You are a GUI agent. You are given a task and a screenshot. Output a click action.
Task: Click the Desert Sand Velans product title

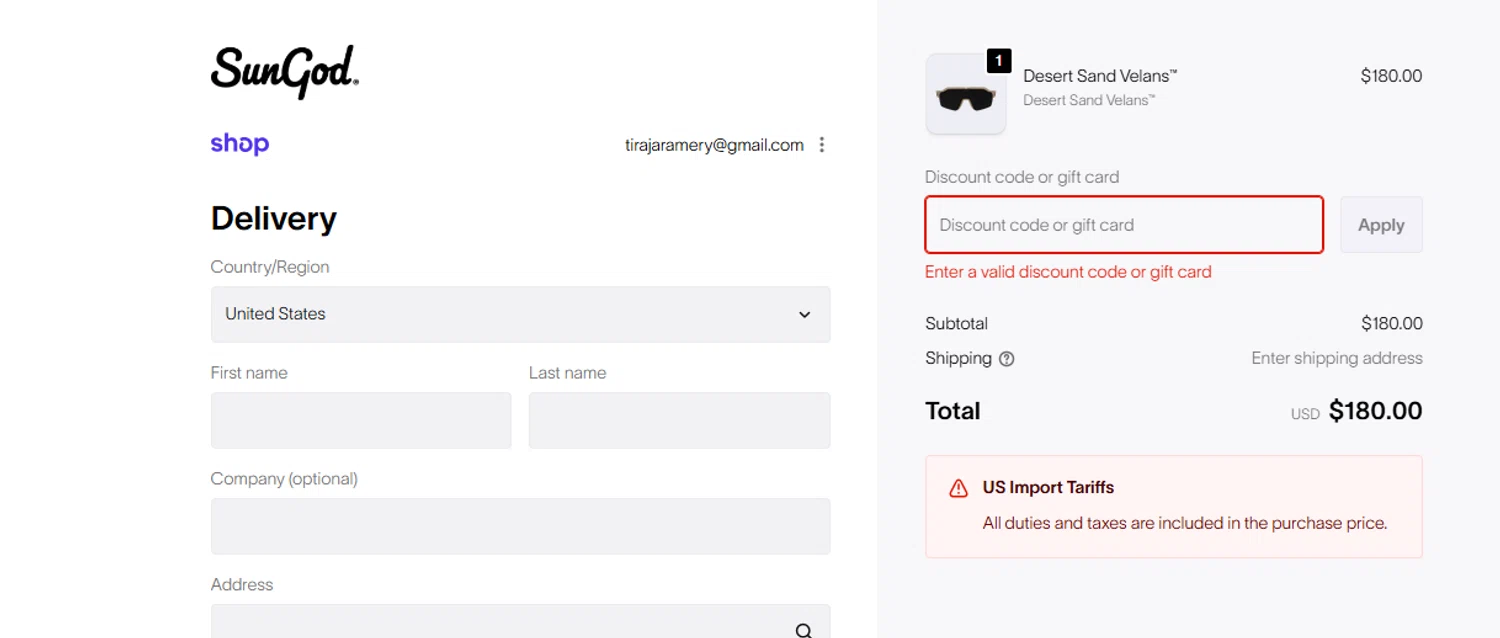click(1100, 76)
